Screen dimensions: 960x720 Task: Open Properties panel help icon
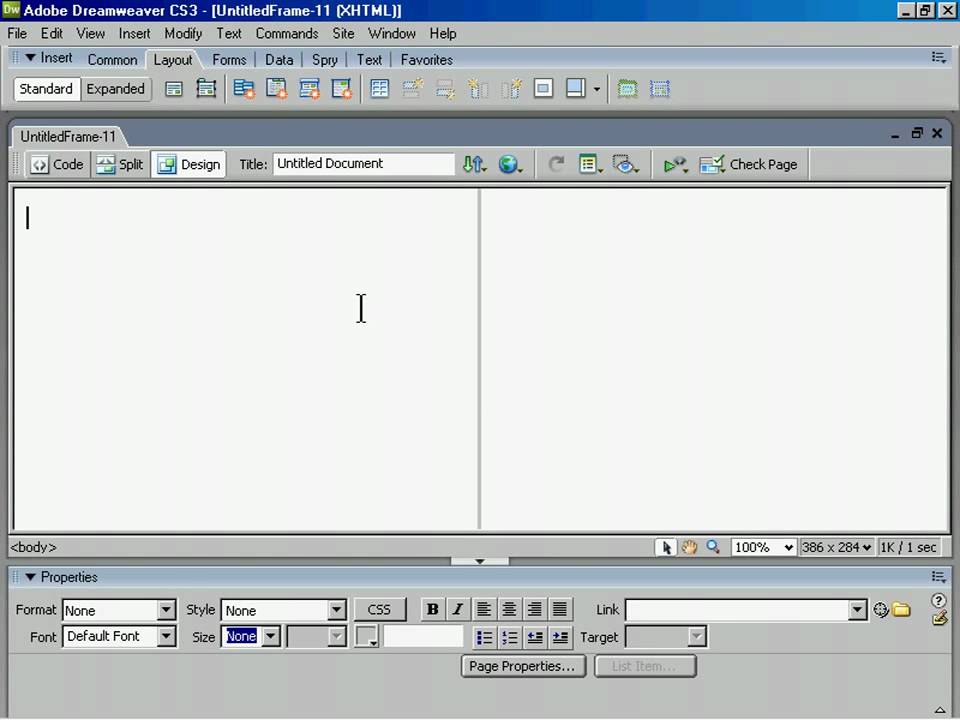pos(938,600)
